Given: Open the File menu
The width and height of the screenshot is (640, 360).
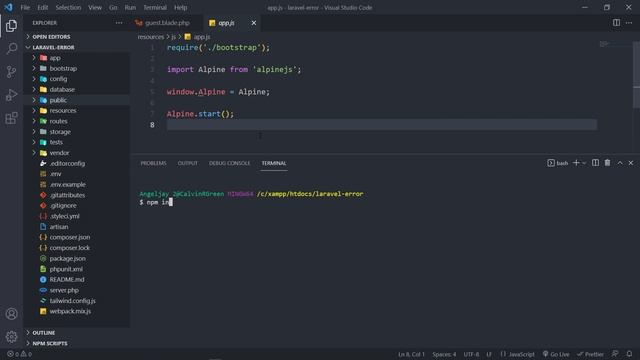Looking at the screenshot, I should [x=25, y=7].
